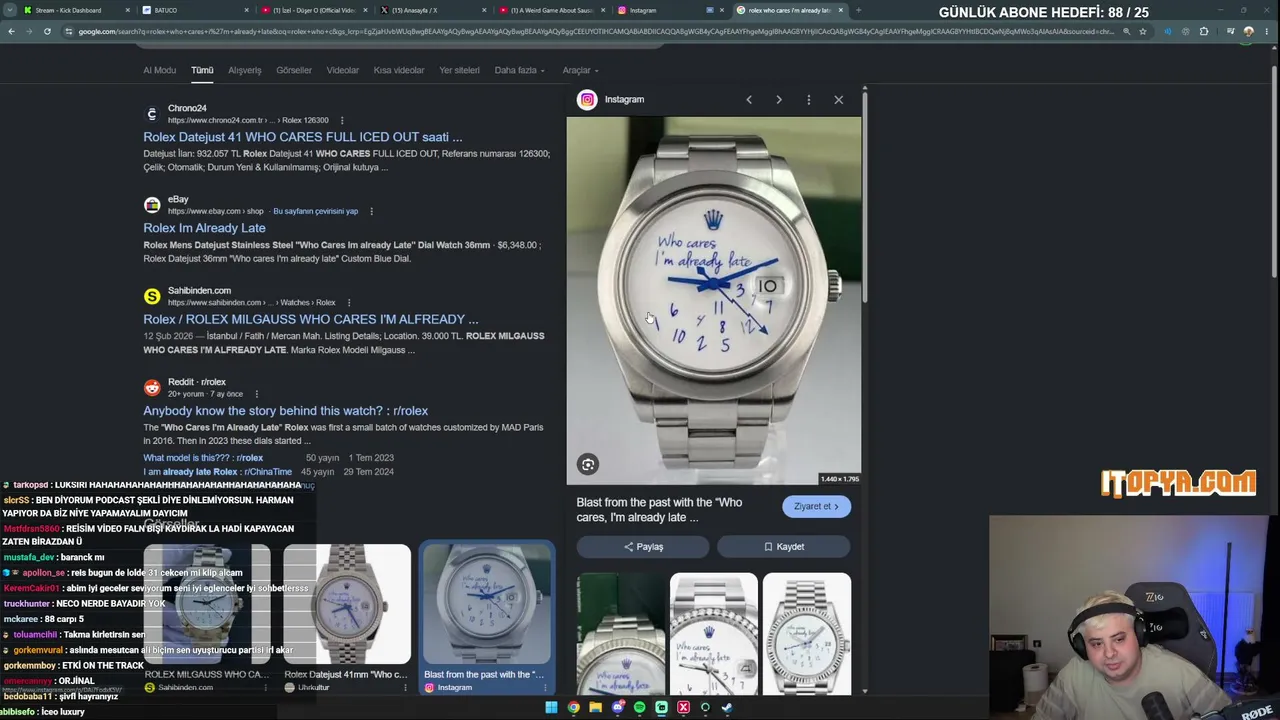Open more options for eBay result

click(x=371, y=211)
